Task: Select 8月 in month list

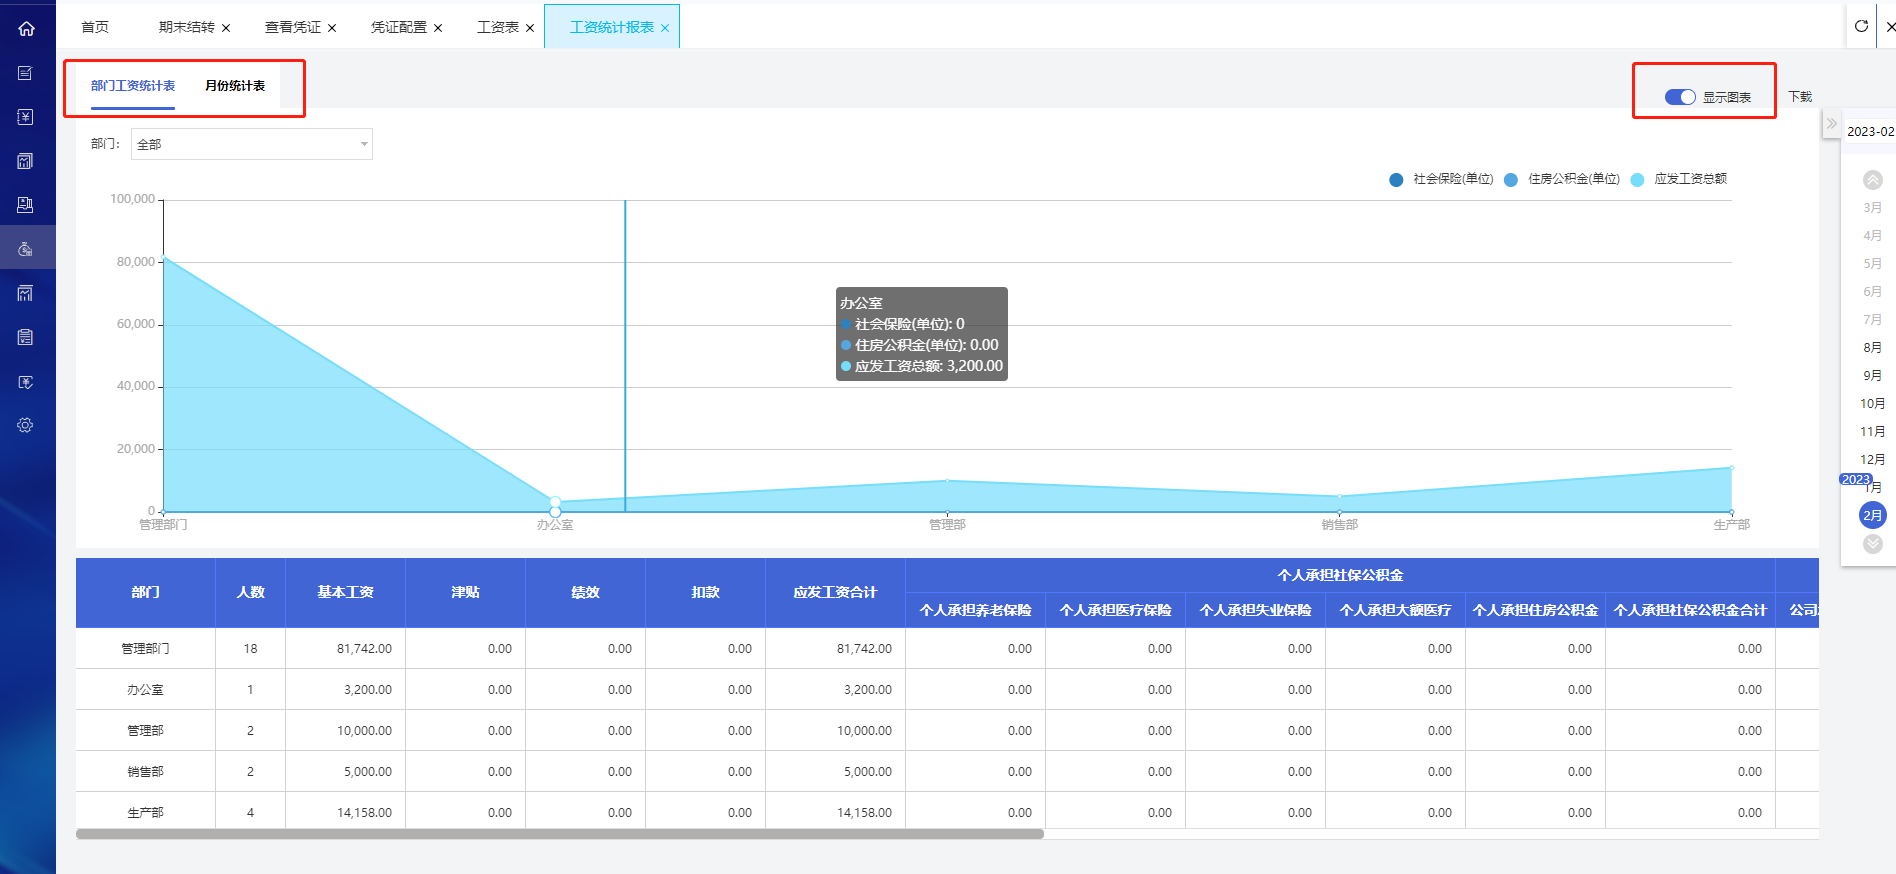Action: point(1873,348)
